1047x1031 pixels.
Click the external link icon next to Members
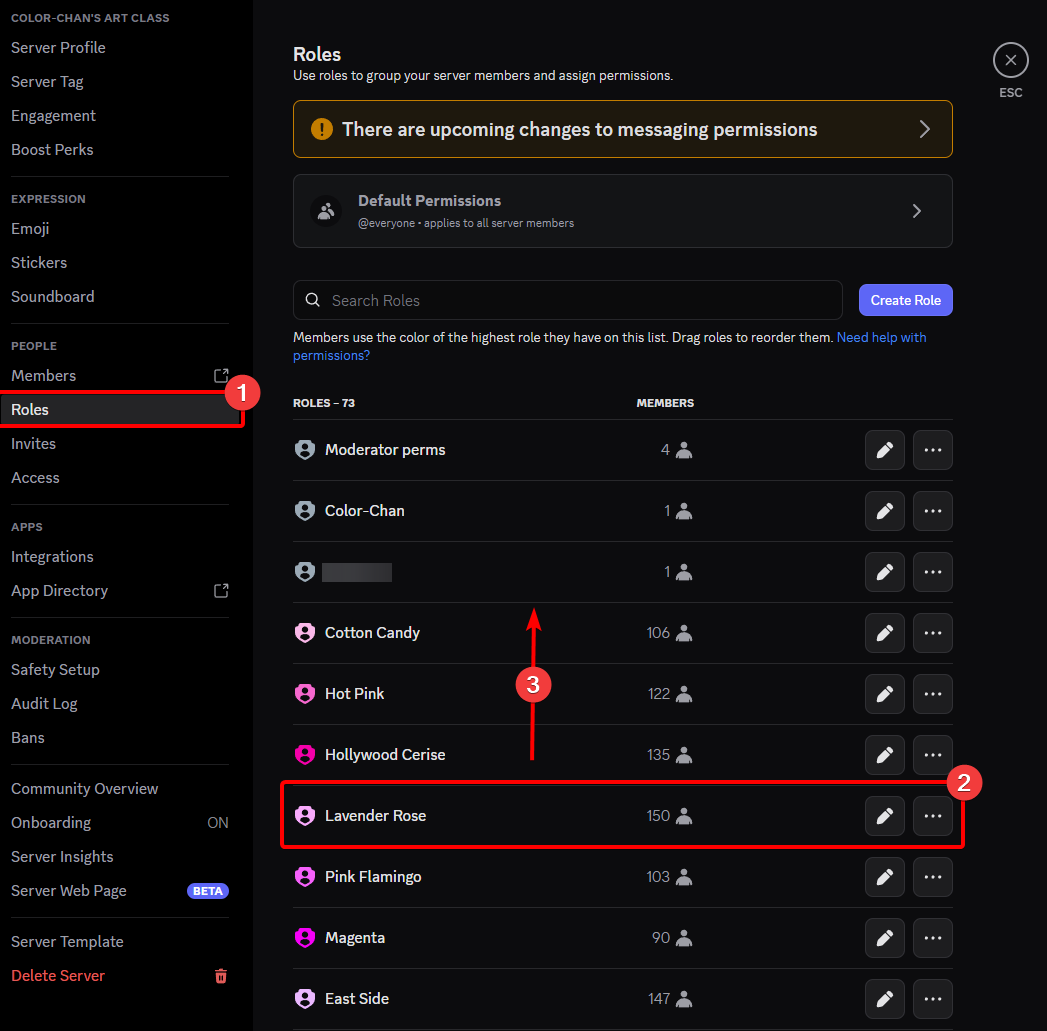click(221, 376)
